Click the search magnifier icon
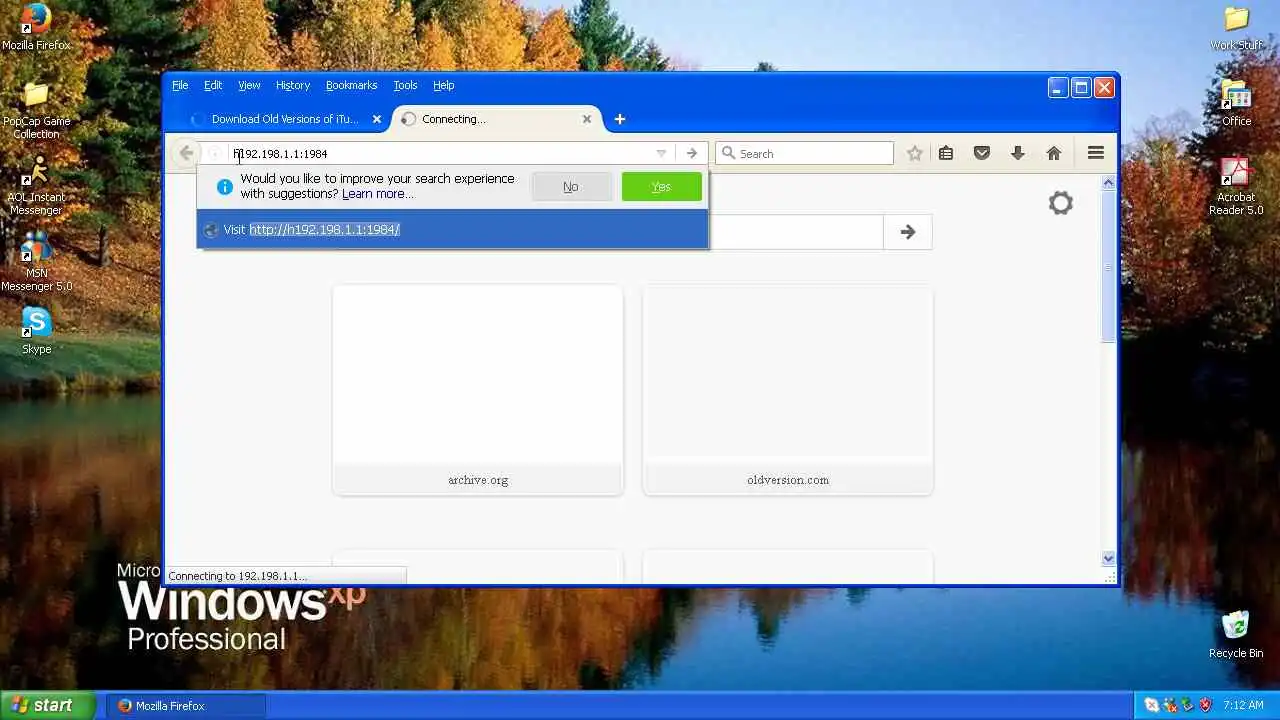 tap(729, 153)
